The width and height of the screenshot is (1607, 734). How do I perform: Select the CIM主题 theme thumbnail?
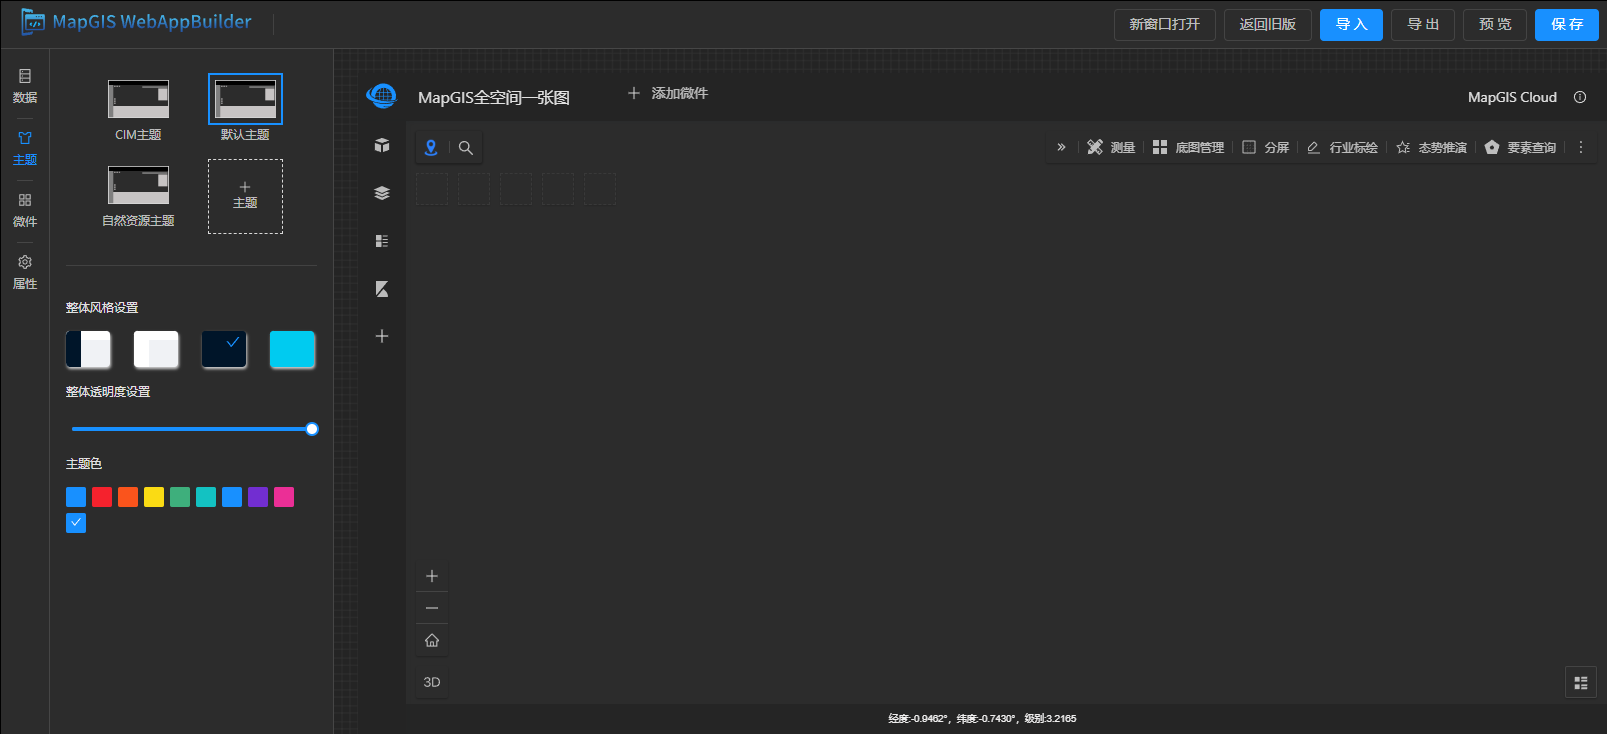tap(138, 99)
